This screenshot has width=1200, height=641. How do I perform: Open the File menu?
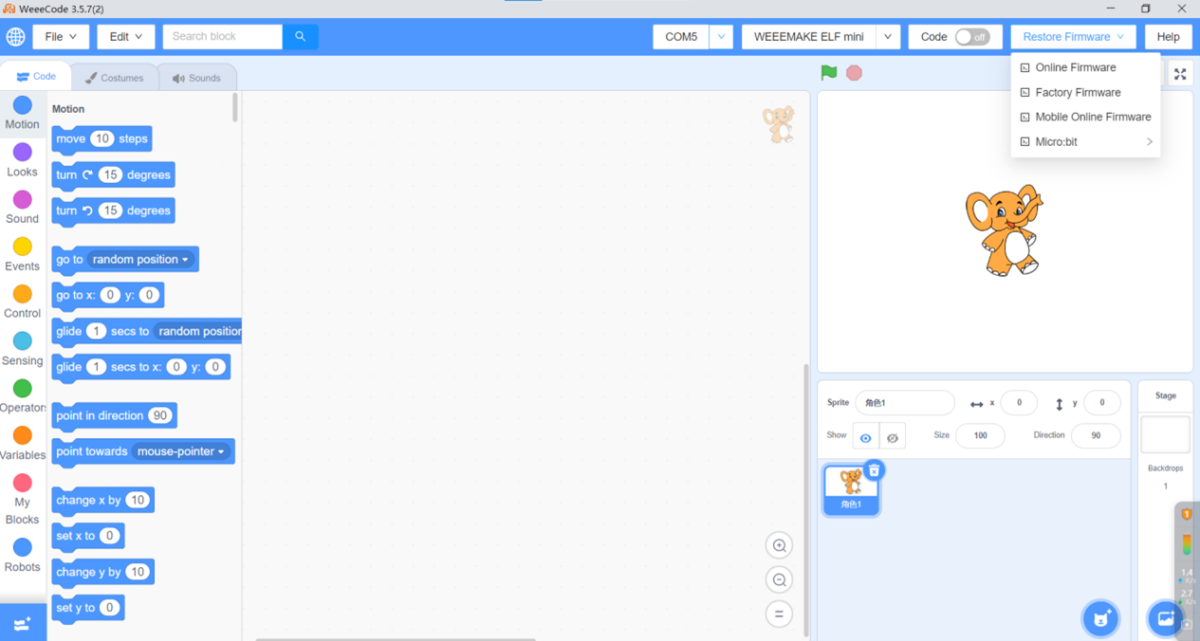click(60, 36)
